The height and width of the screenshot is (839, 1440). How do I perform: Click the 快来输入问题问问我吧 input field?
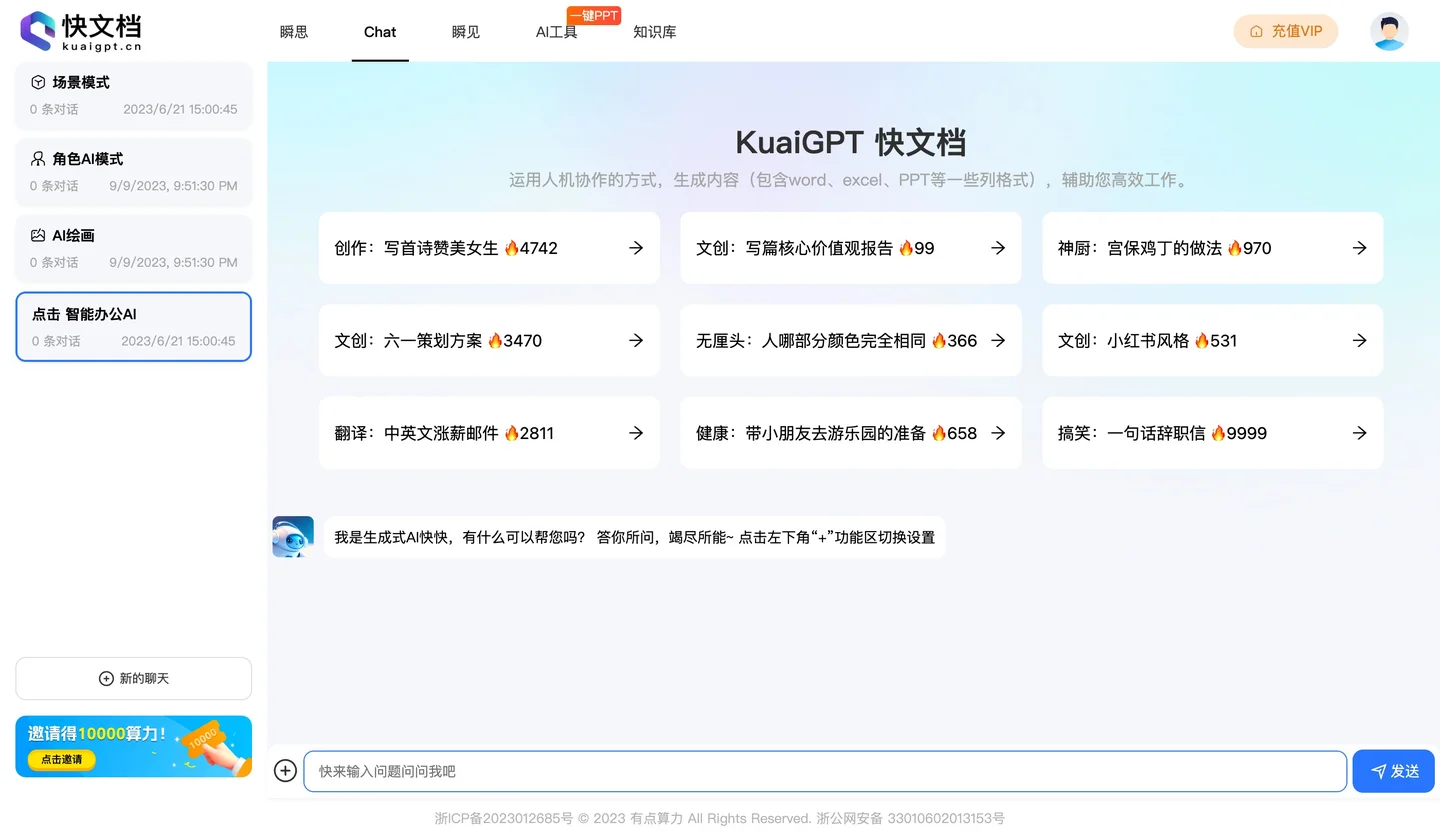point(825,771)
